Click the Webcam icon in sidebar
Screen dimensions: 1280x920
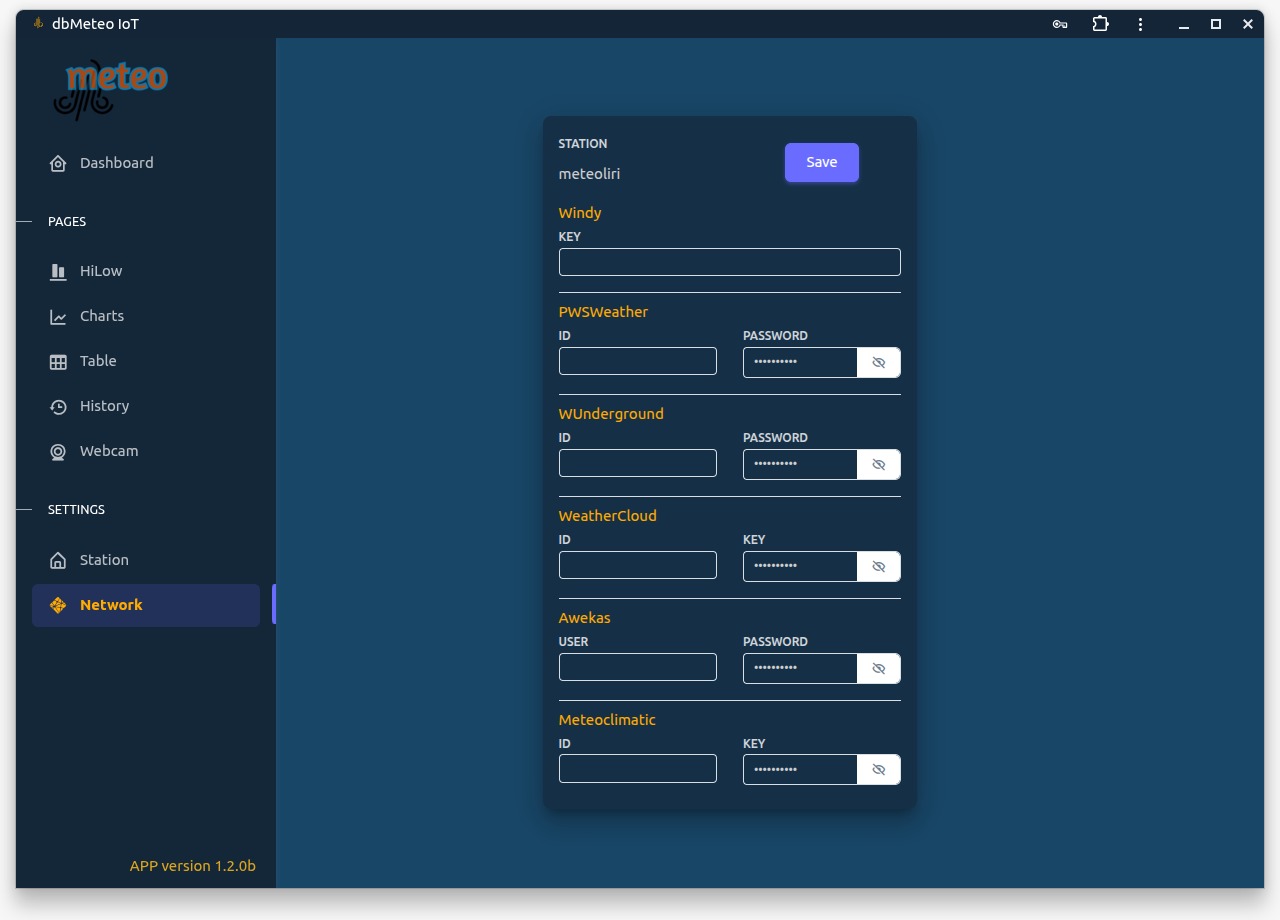pyautogui.click(x=58, y=451)
